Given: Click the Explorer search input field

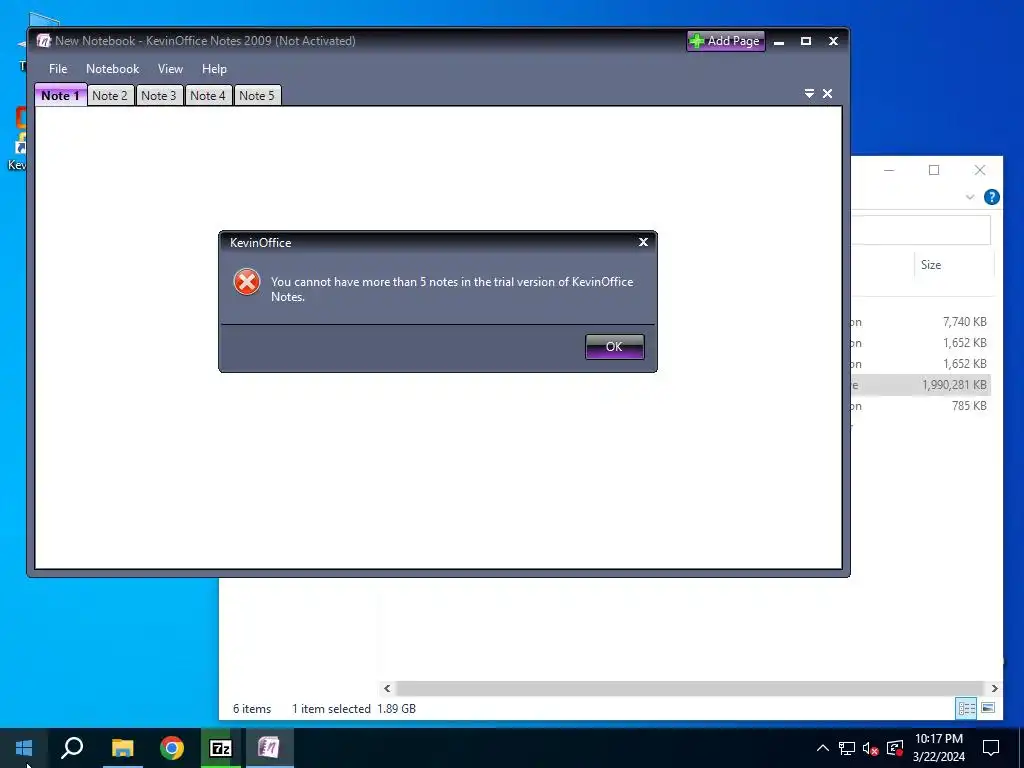Looking at the screenshot, I should point(921,230).
